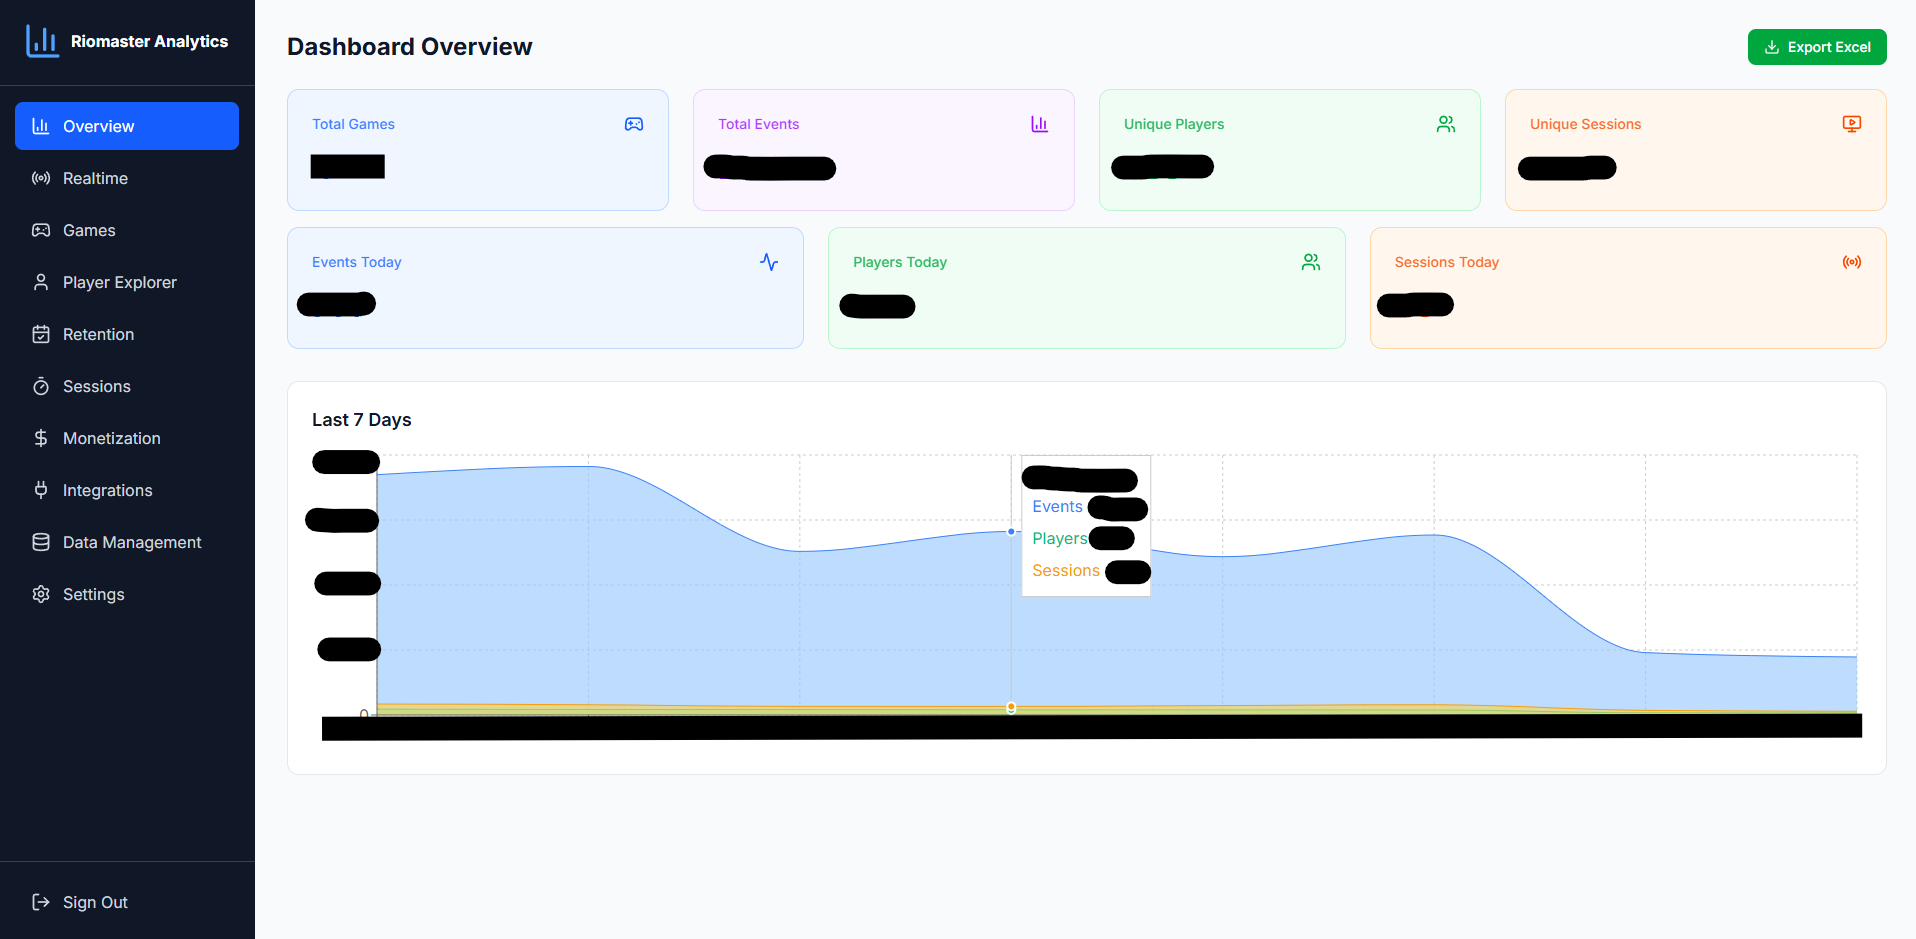Click the Events data point on chart
The image size is (1916, 939).
pyautogui.click(x=1011, y=532)
